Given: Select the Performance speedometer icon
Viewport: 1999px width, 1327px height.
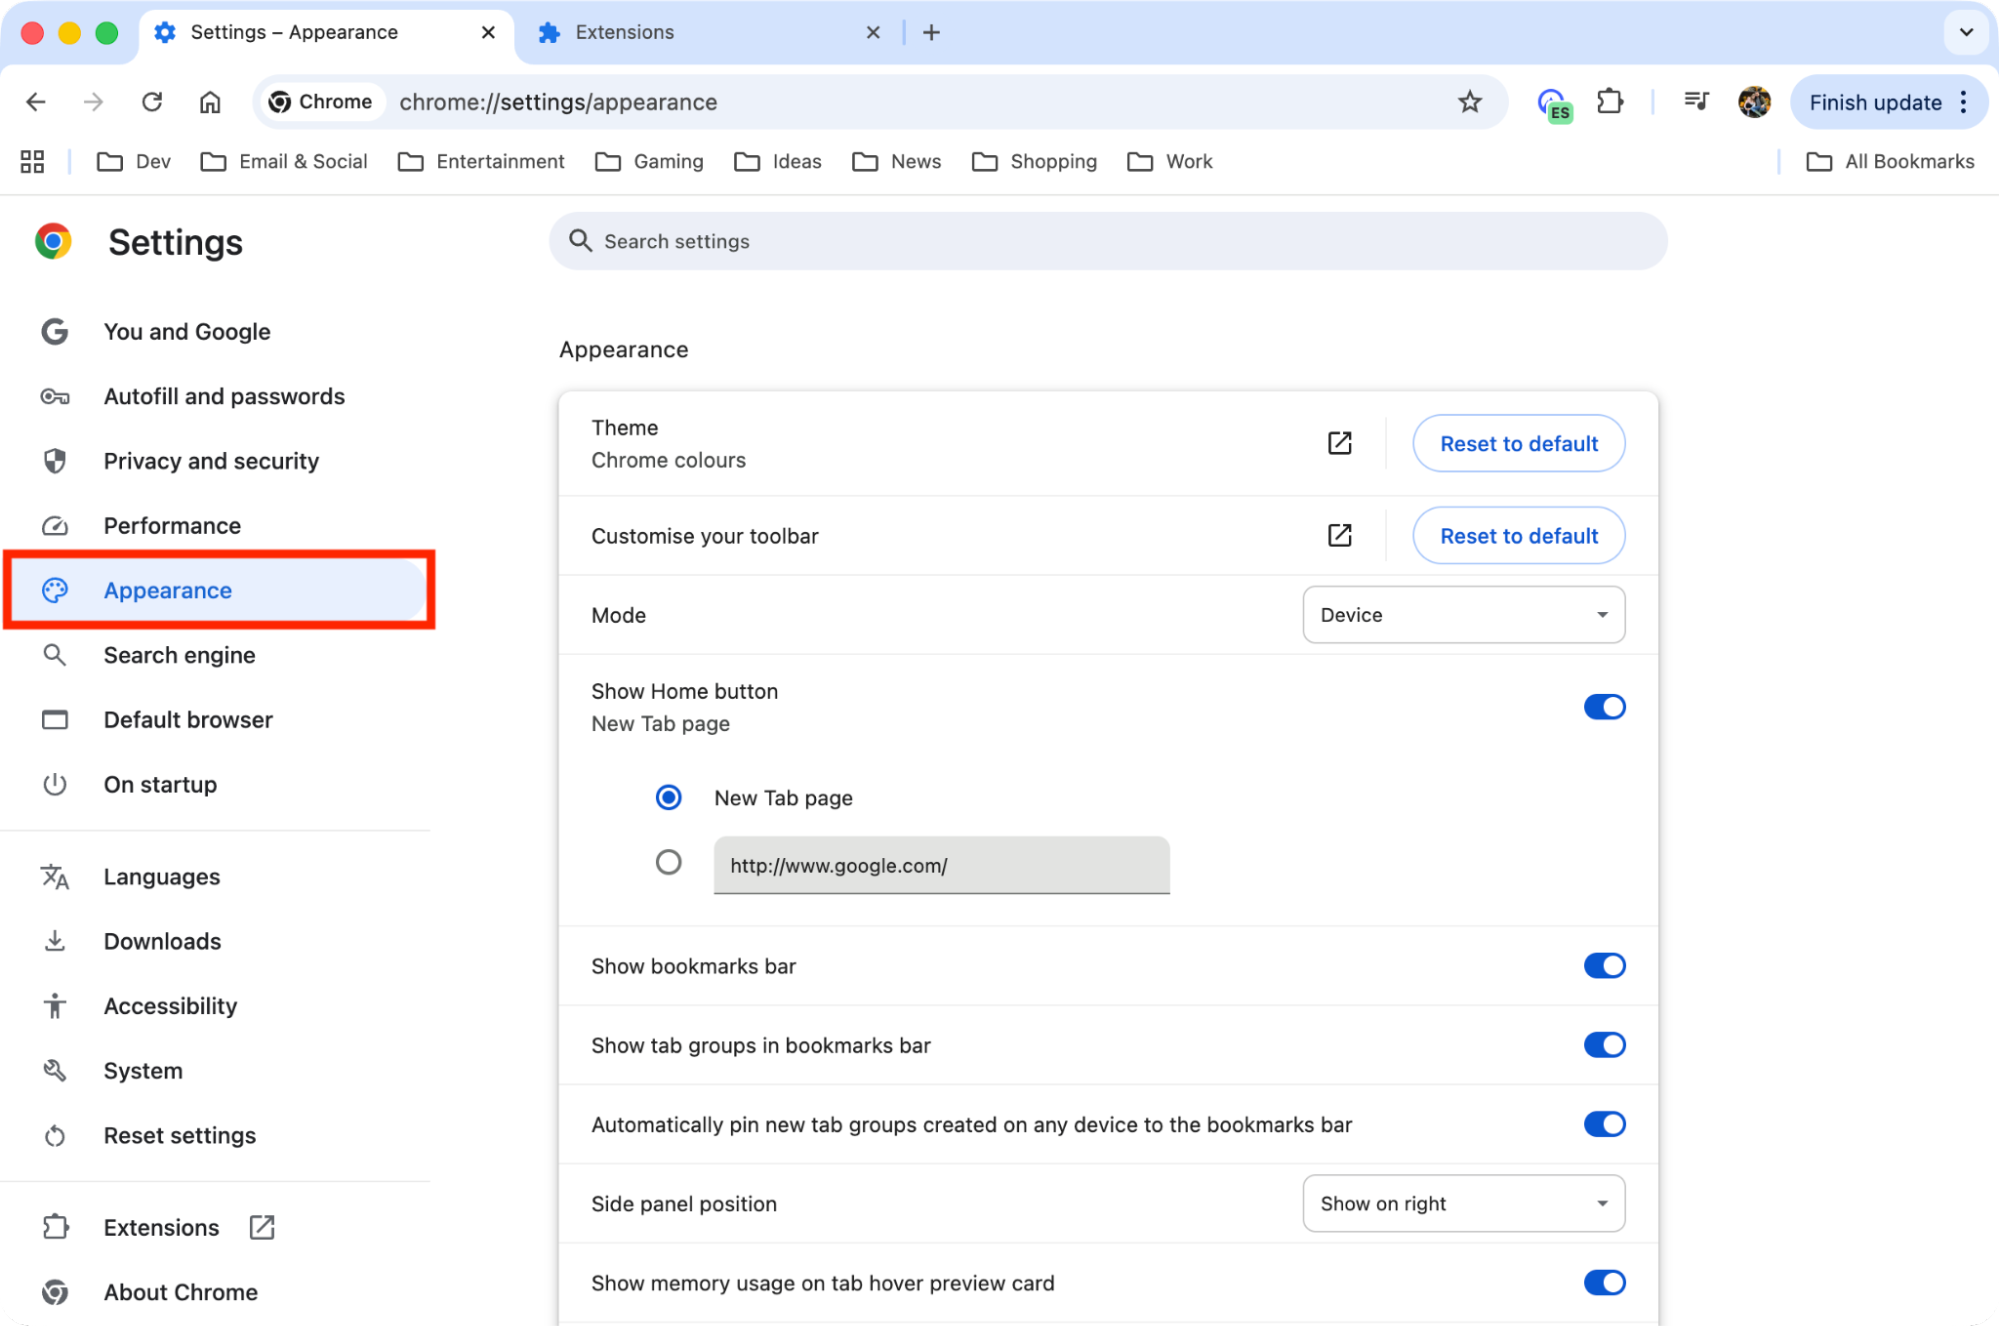Looking at the screenshot, I should point(55,525).
